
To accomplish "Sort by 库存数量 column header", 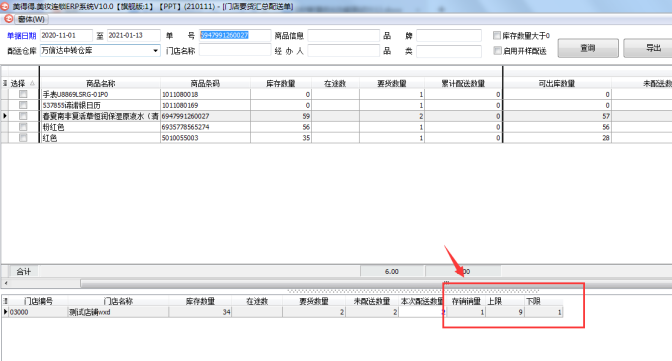I will (x=281, y=83).
